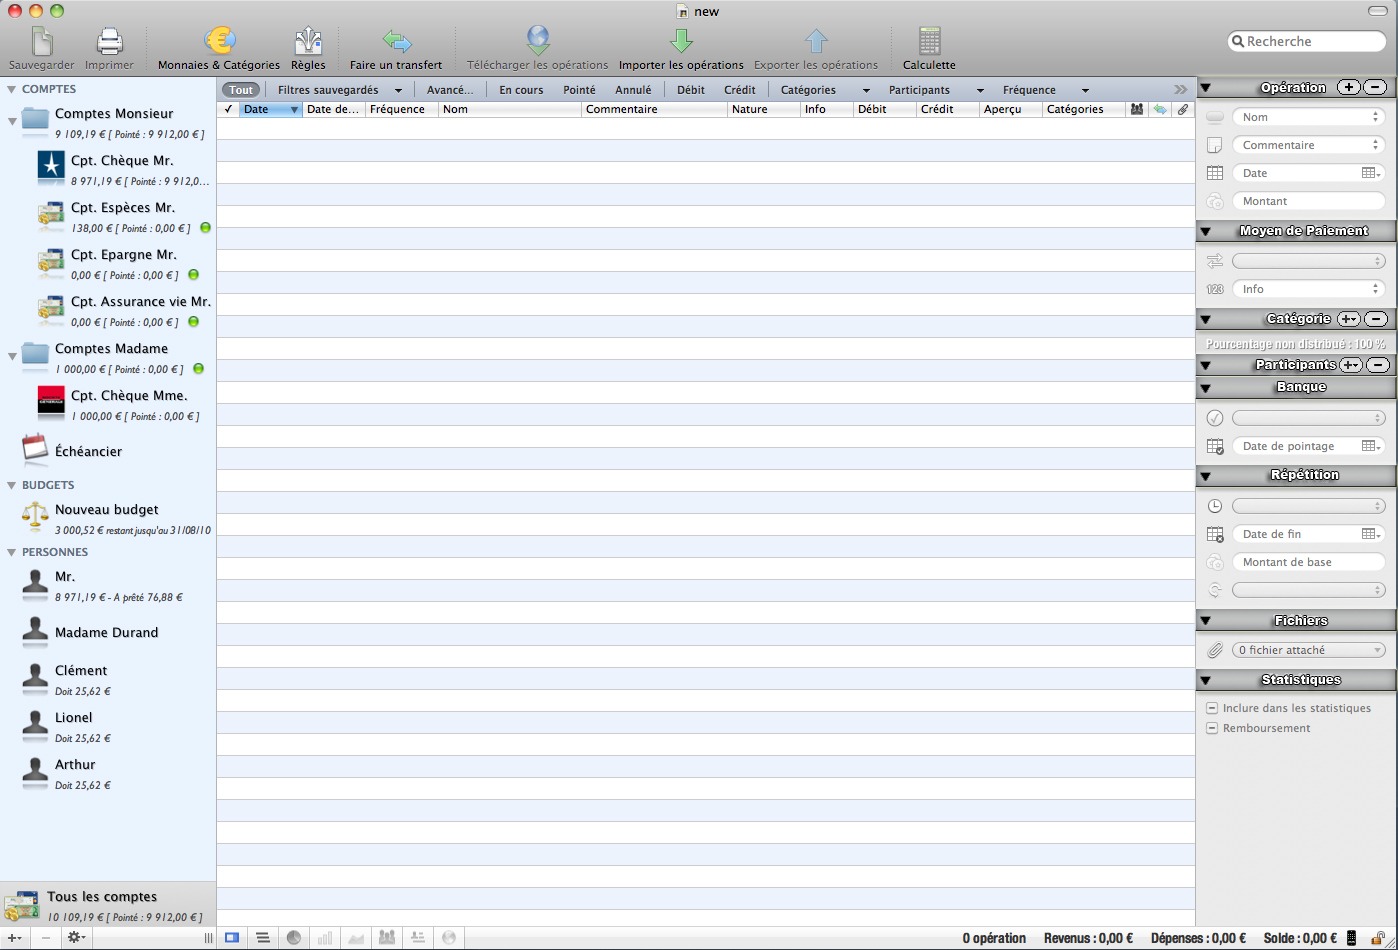
Task: Collapse the PERSONNES section
Action: click(x=12, y=552)
